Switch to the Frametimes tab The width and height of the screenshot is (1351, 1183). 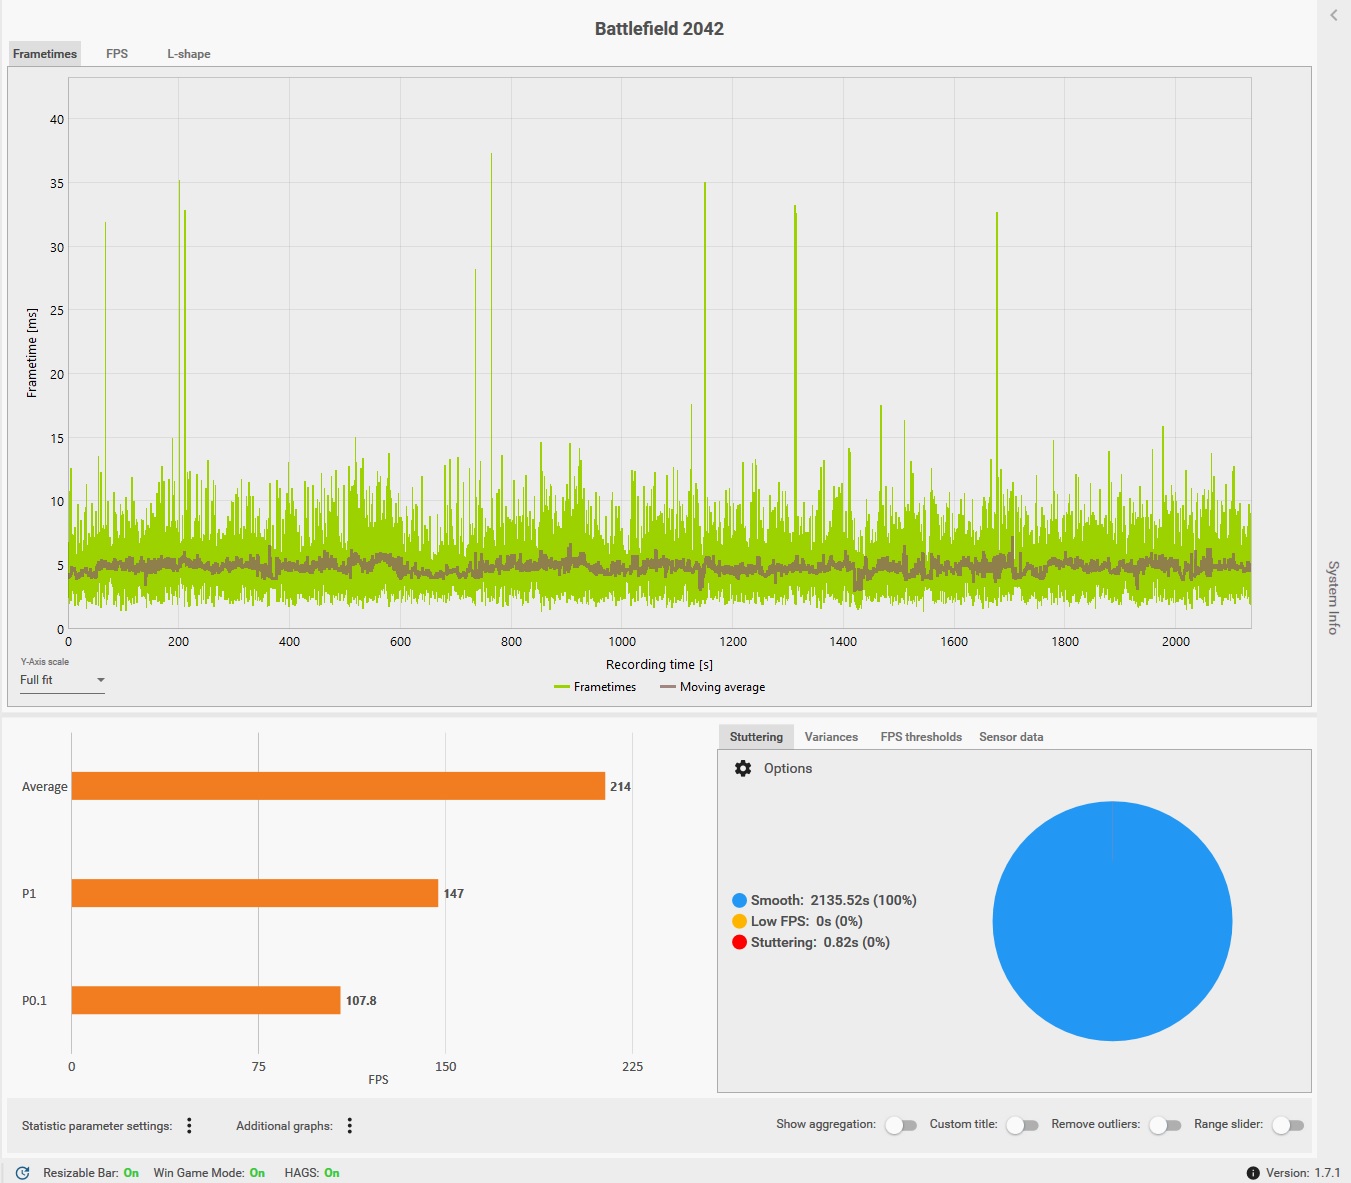pos(45,54)
